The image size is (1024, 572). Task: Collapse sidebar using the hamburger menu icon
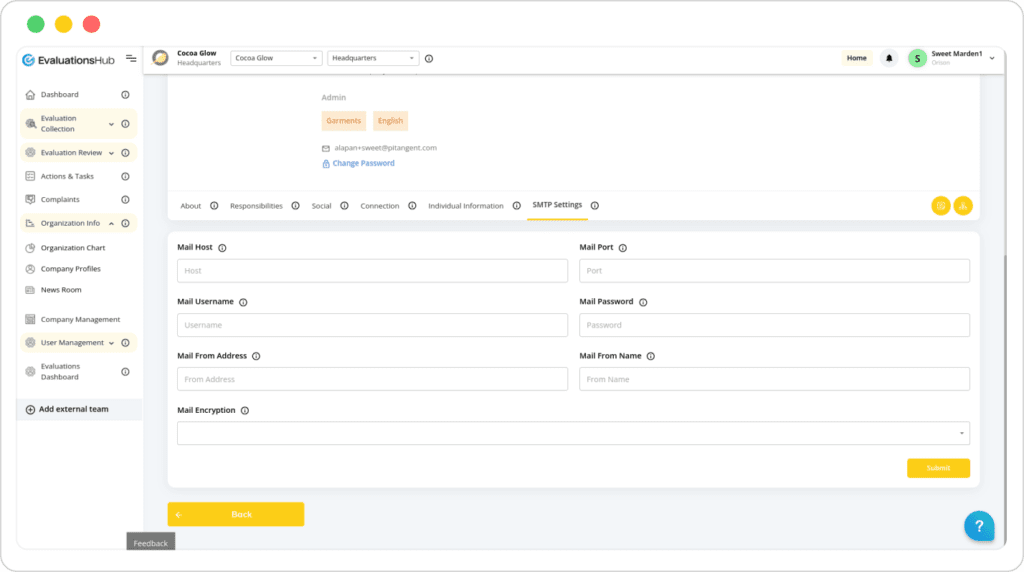click(131, 59)
